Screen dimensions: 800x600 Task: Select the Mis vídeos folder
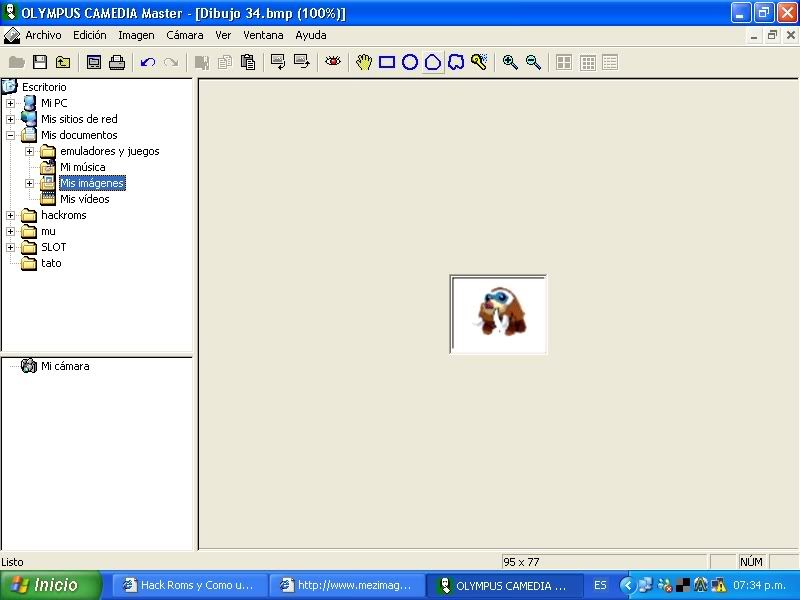tap(85, 199)
